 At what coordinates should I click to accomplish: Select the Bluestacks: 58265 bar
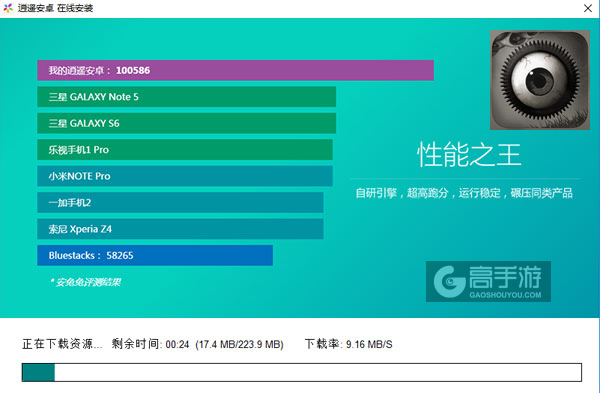tap(155, 255)
